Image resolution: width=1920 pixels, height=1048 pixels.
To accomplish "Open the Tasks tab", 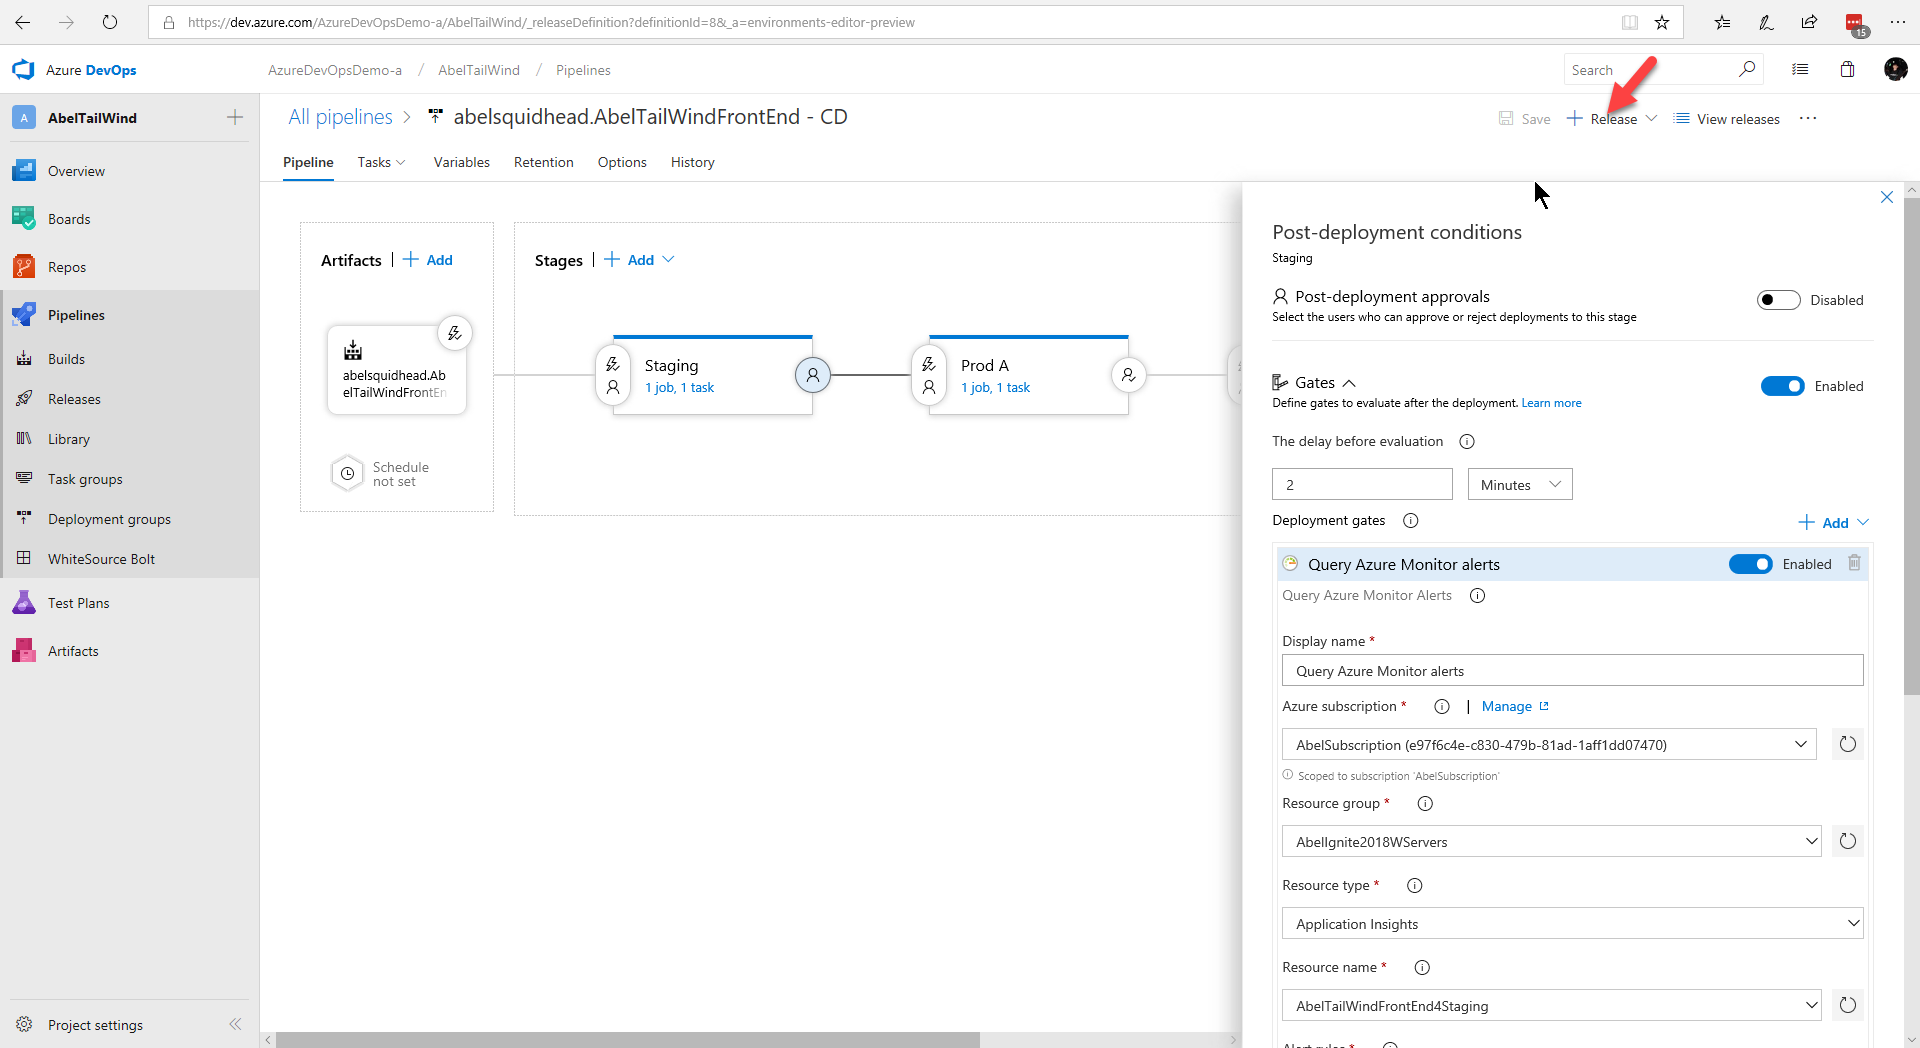I will [381, 162].
